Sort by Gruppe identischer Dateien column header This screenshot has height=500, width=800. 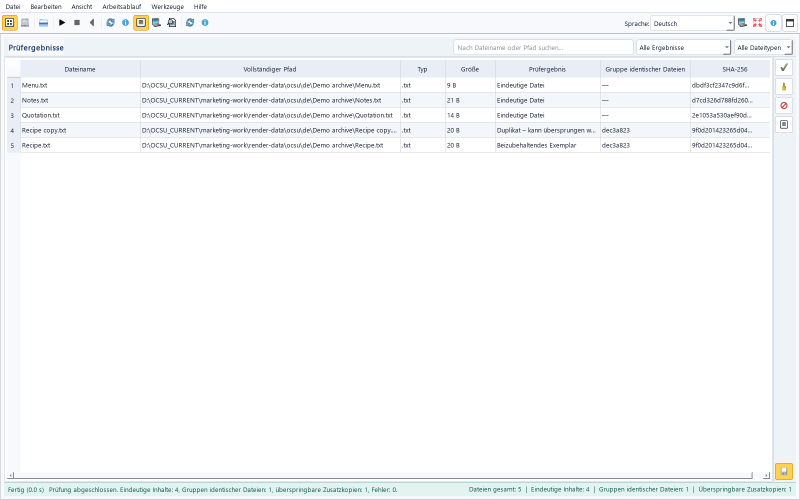[x=645, y=69]
